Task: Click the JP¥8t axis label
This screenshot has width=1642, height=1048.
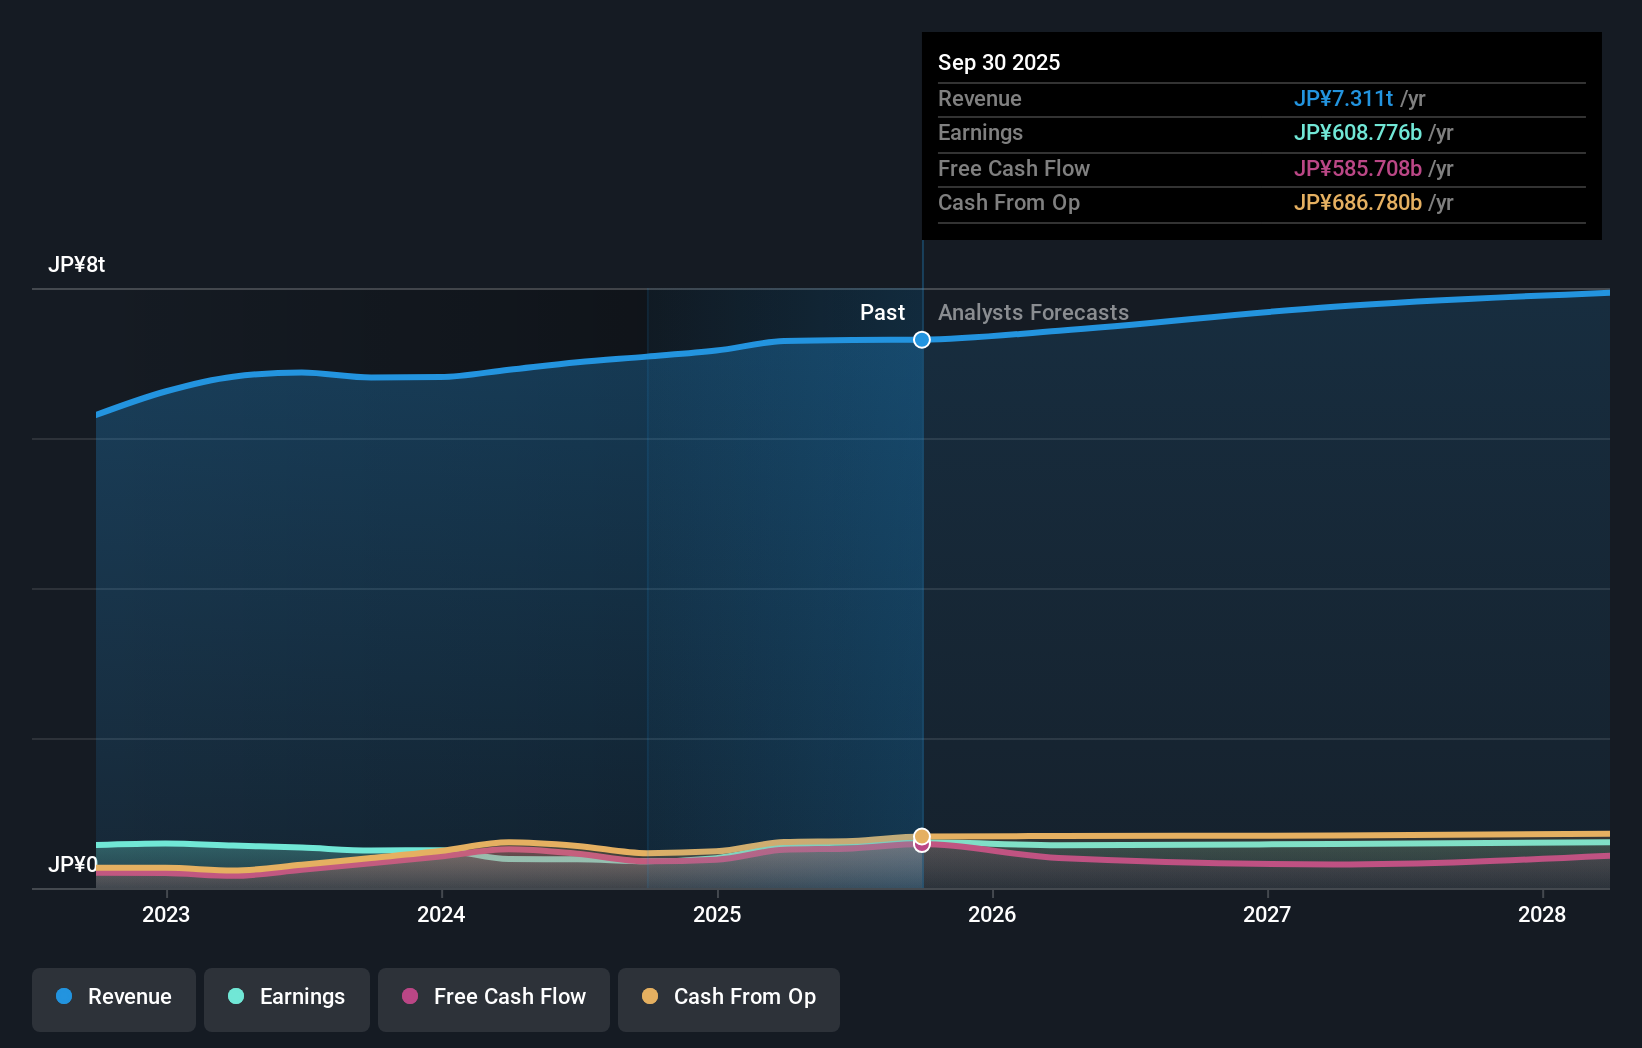Action: [79, 264]
